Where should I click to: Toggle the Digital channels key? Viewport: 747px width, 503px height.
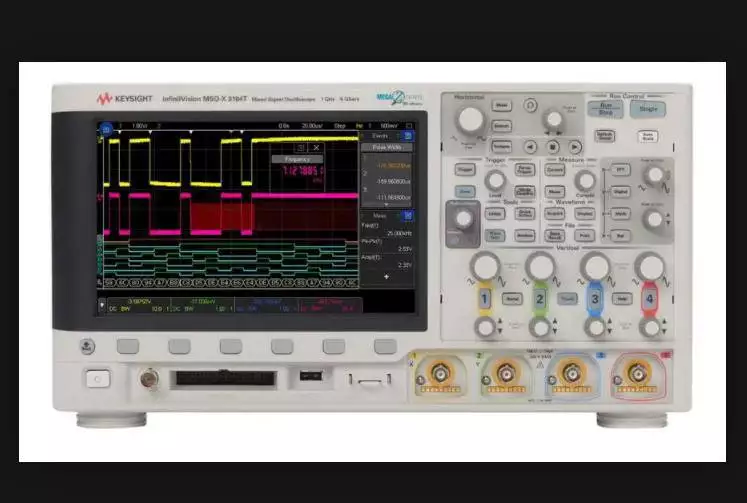point(620,191)
